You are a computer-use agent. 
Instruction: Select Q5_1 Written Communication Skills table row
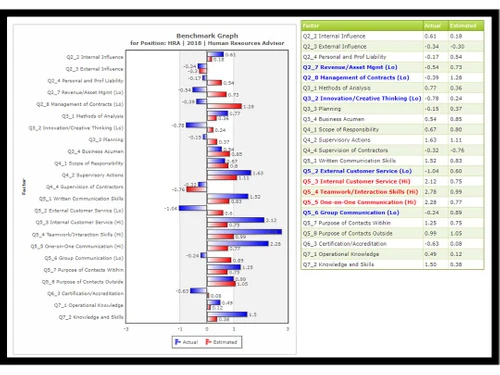coord(392,160)
